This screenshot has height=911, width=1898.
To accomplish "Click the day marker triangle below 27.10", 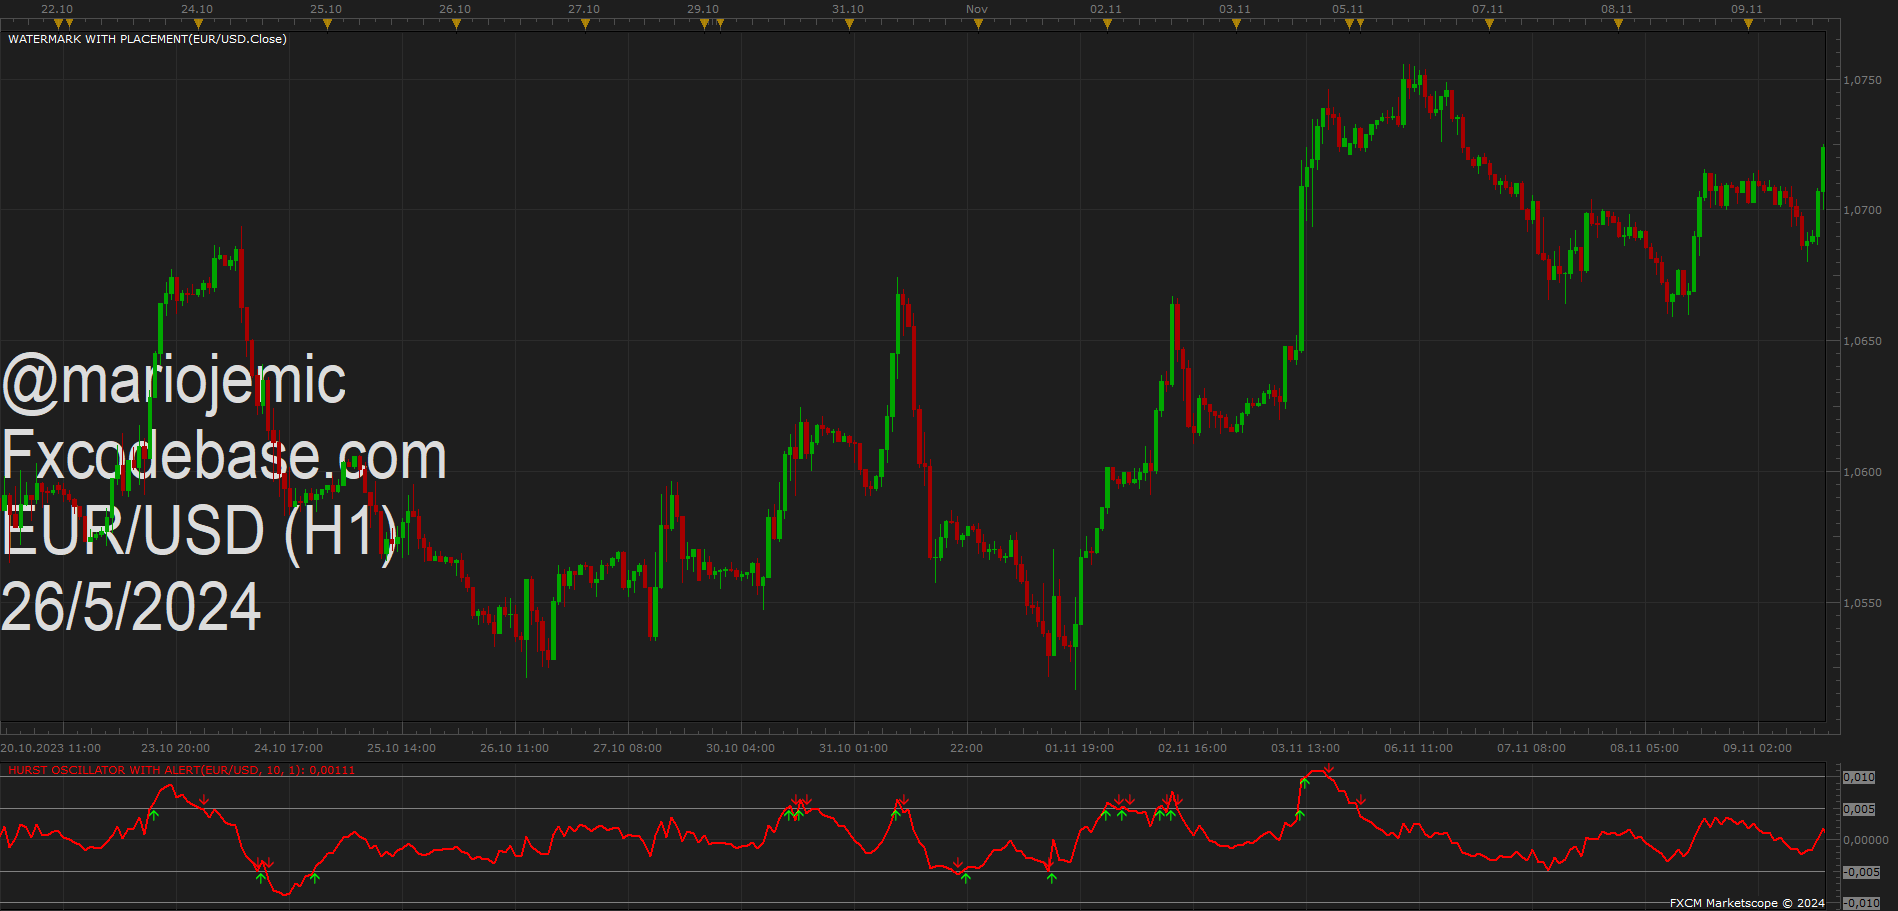I will [x=585, y=24].
